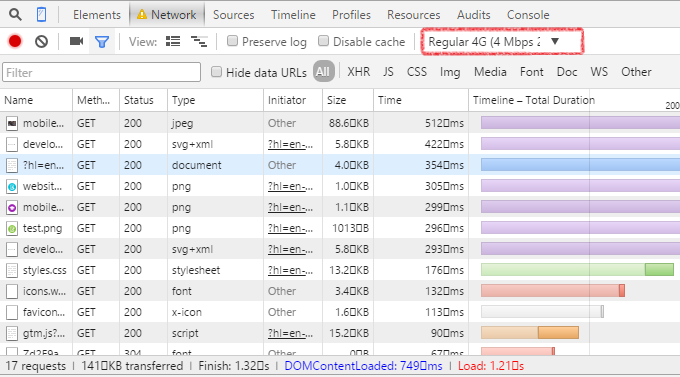This screenshot has height=377, width=680.
Task: Select the favicon... request row name
Action: coord(44,312)
